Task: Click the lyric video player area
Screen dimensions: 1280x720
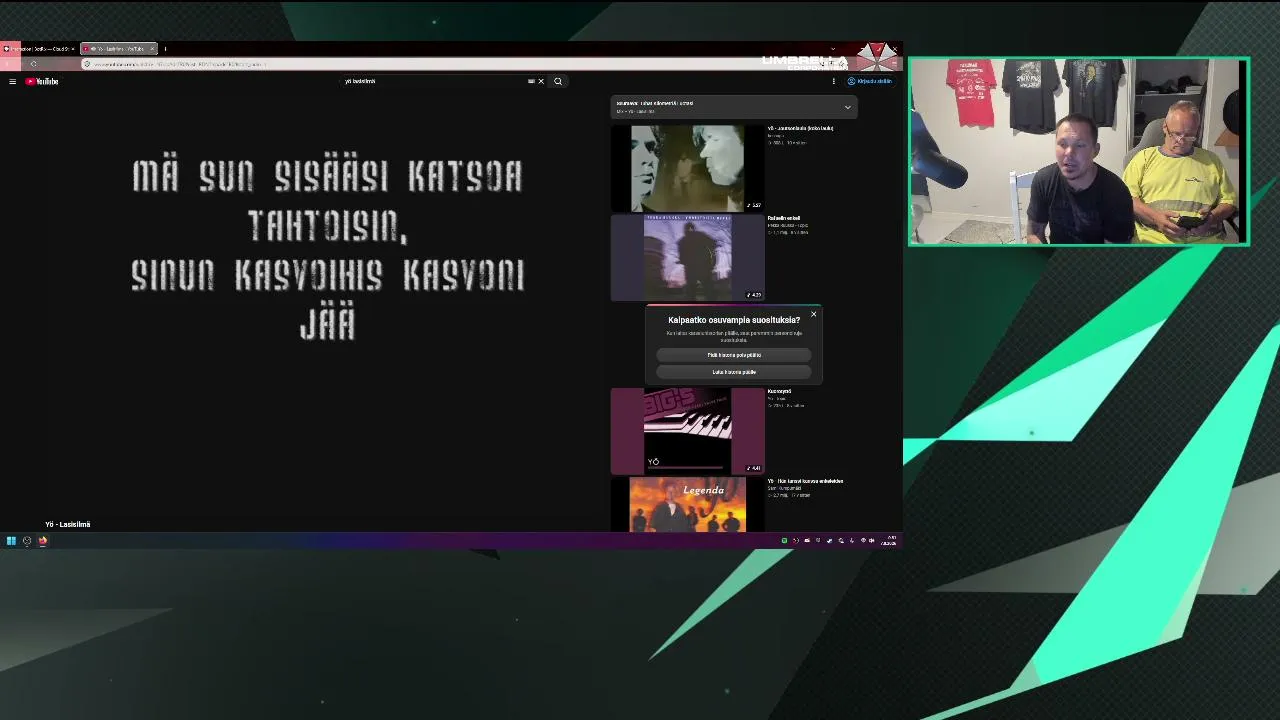Action: [x=300, y=305]
